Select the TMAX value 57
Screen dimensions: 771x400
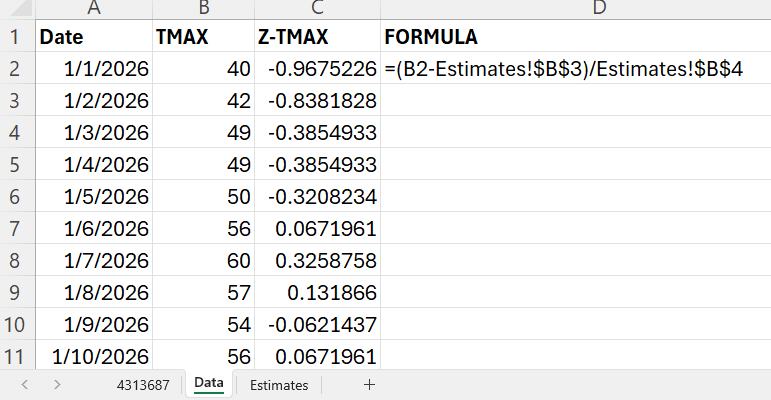point(204,292)
